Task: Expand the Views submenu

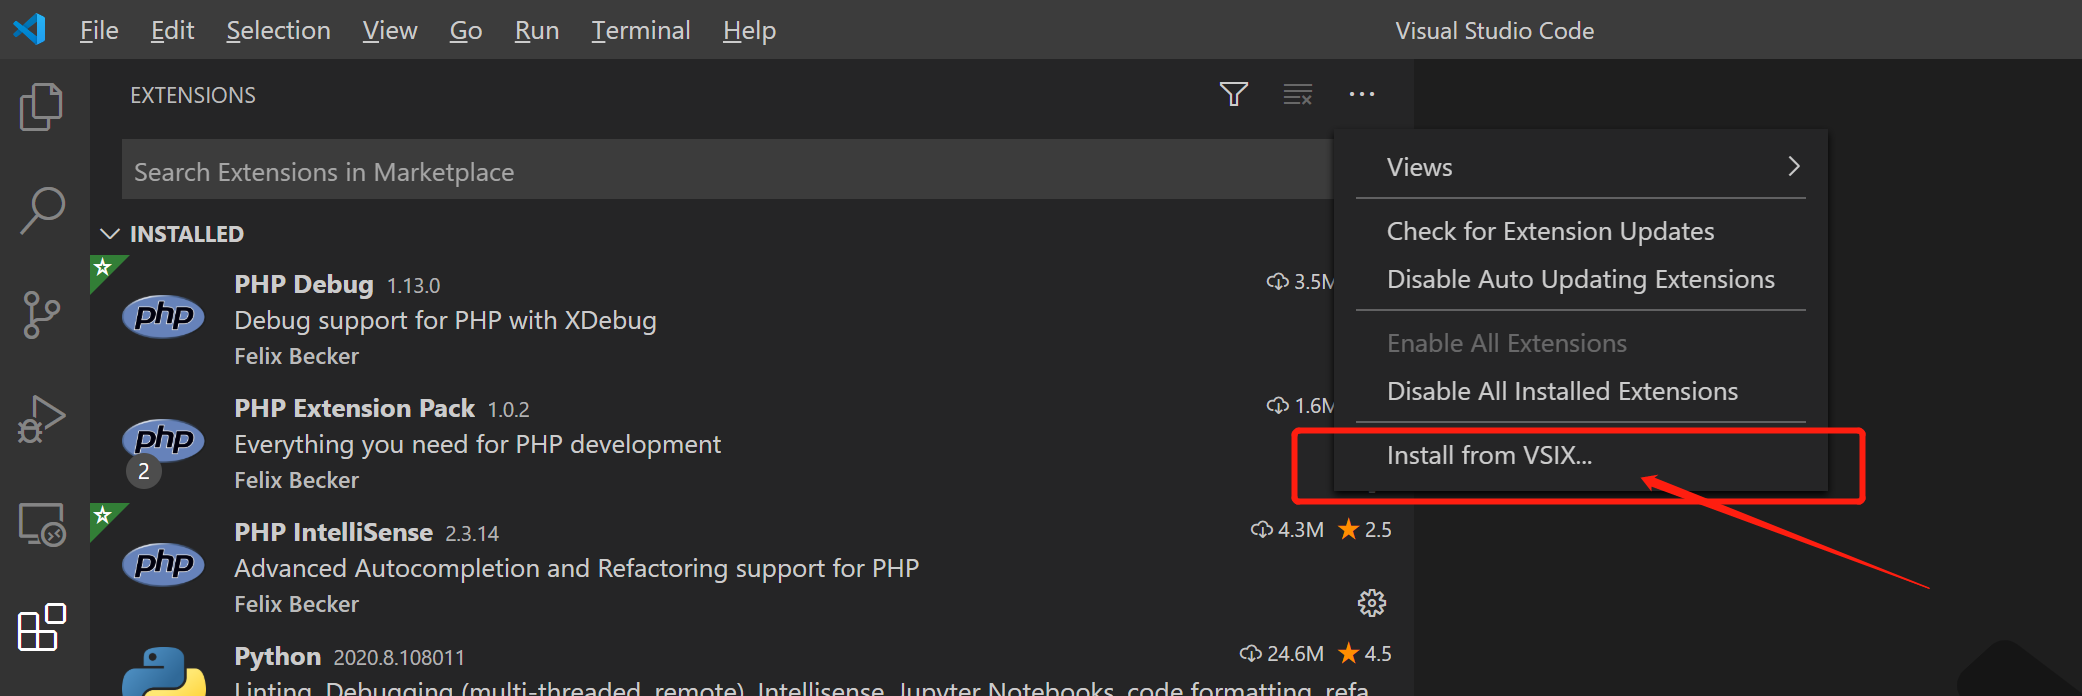Action: (1580, 167)
